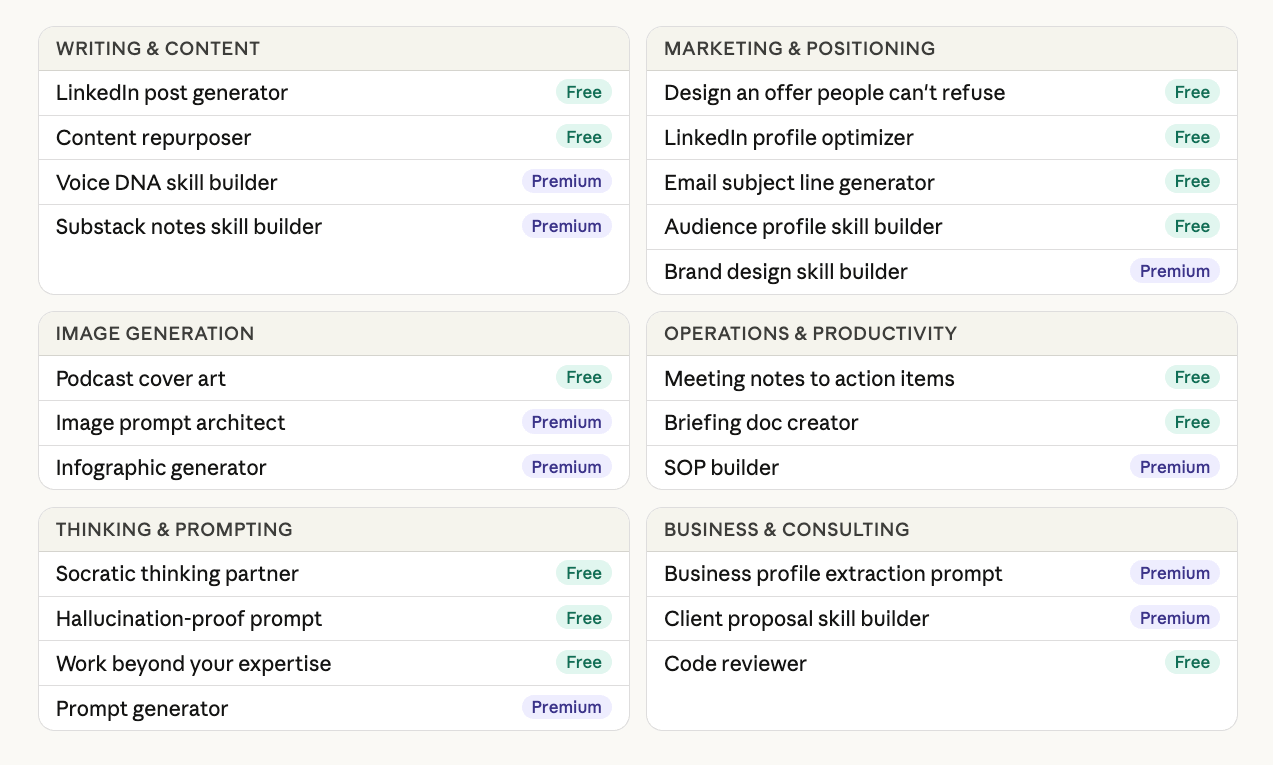Viewport: 1273px width, 765px height.
Task: Click Substack notes skill builder
Action: 334,227
